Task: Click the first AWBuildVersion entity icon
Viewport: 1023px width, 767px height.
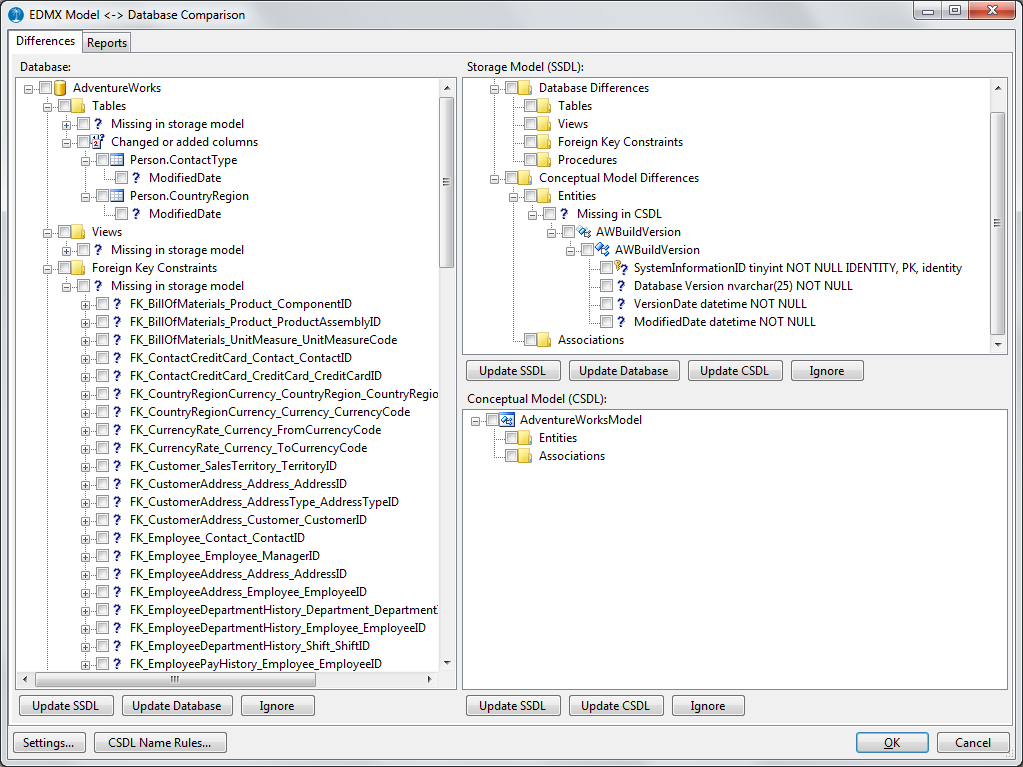Action: click(584, 232)
